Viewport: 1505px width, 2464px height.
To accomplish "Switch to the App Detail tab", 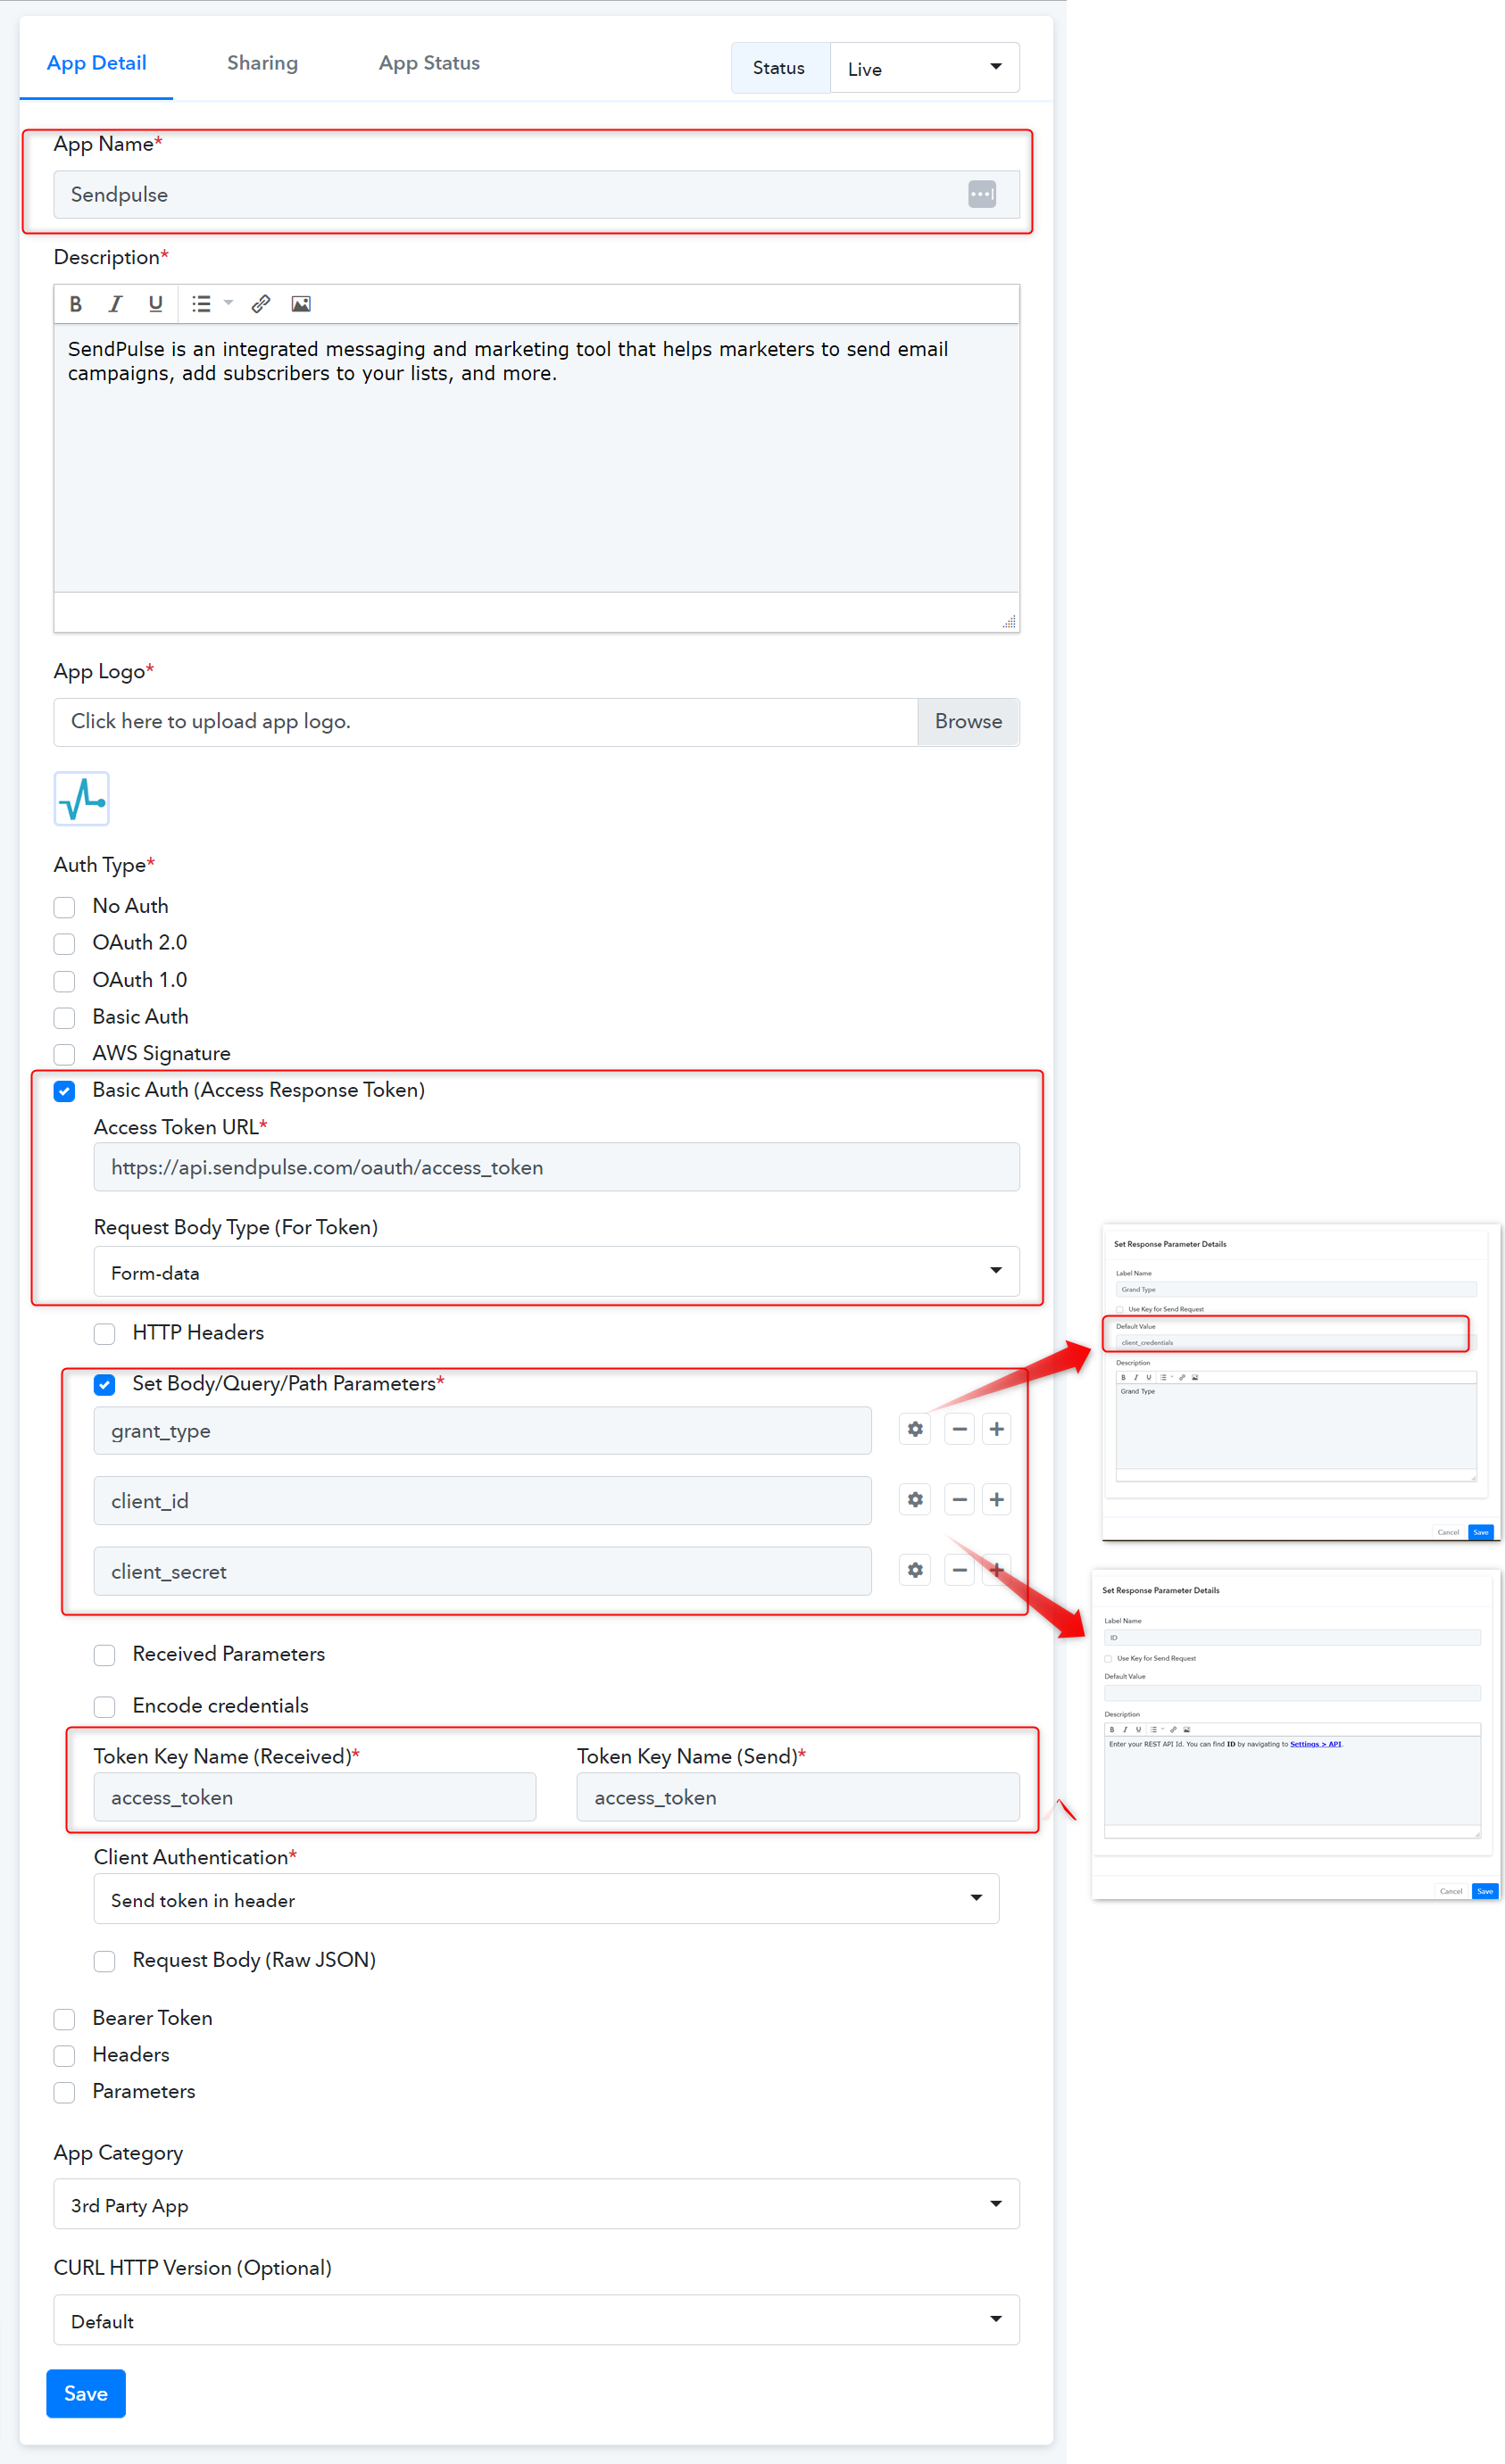I will pos(97,63).
